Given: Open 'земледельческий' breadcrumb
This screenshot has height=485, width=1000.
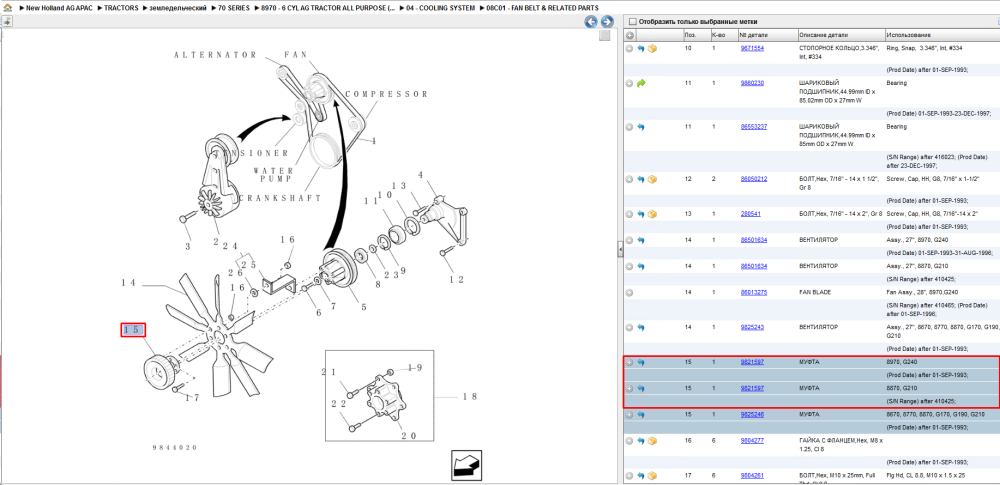Looking at the screenshot, I should pos(178,8).
